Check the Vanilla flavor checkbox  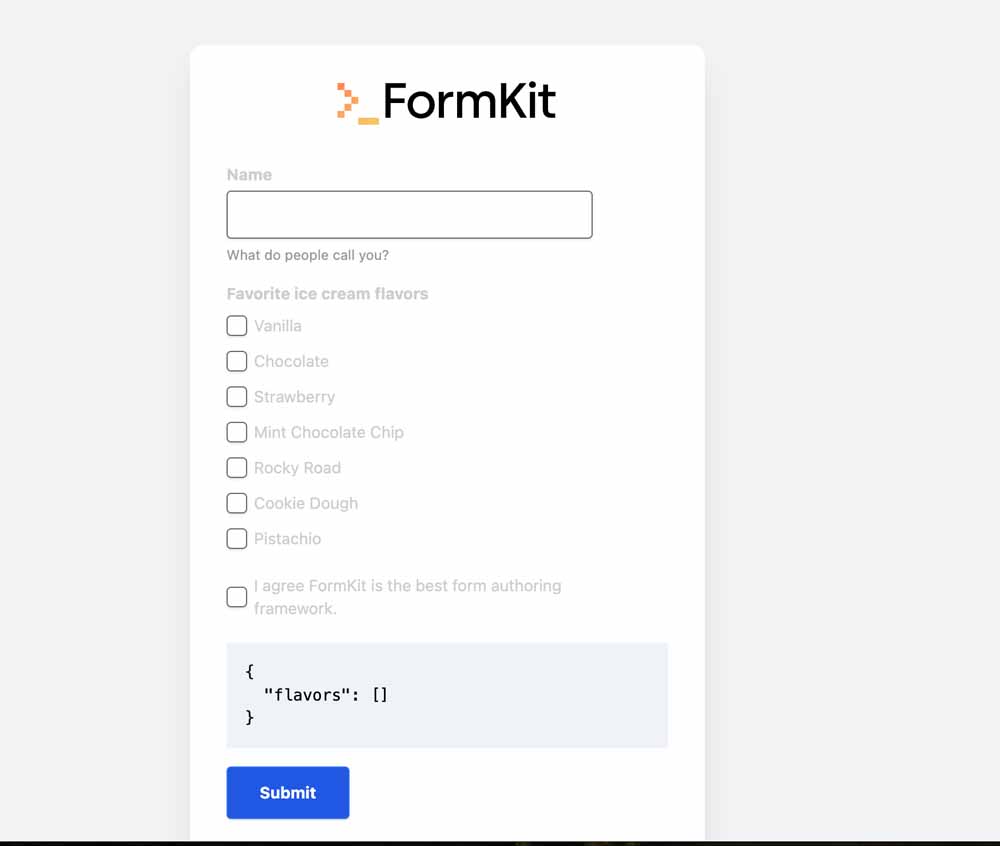pos(236,325)
